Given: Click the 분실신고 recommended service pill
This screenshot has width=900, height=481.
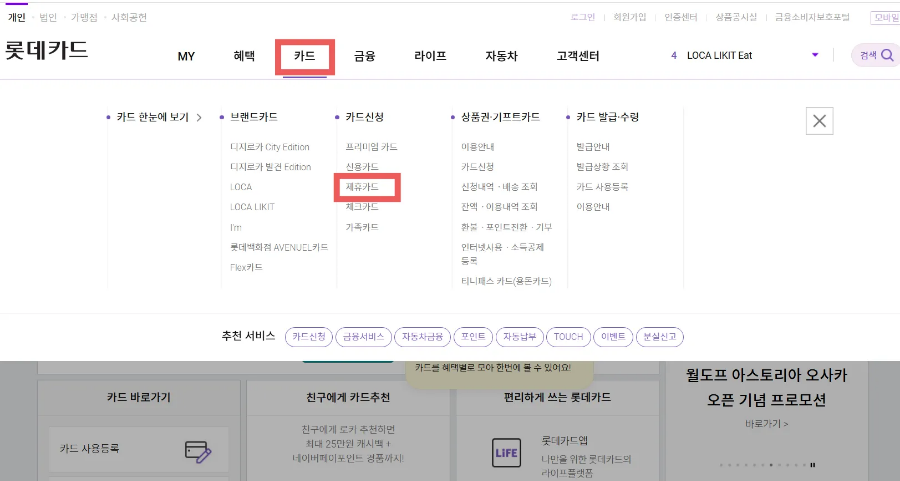Looking at the screenshot, I should coord(660,337).
